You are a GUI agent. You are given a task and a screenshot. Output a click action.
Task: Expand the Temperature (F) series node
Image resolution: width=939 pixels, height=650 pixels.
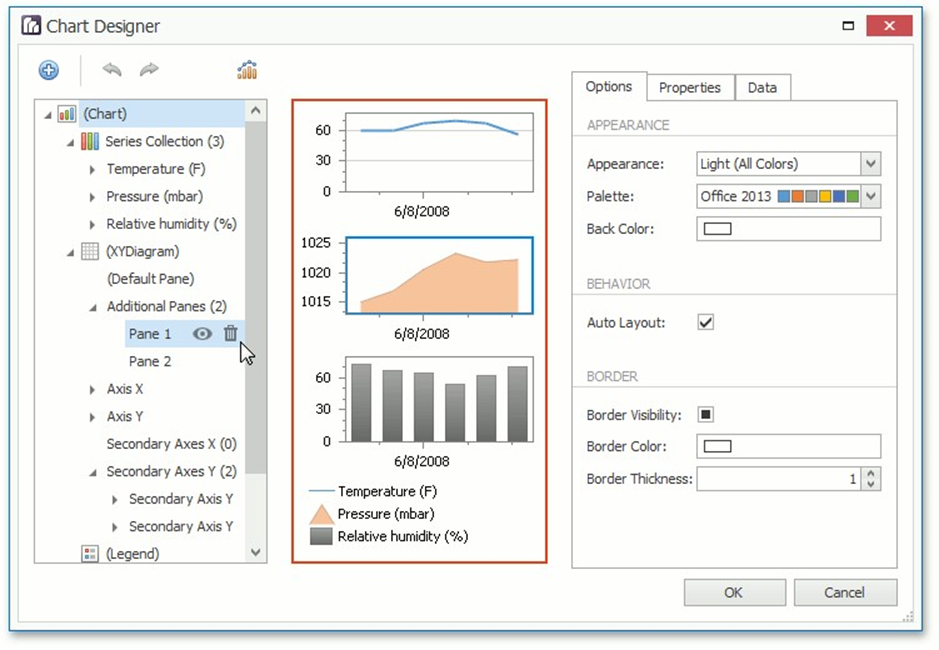pos(93,170)
